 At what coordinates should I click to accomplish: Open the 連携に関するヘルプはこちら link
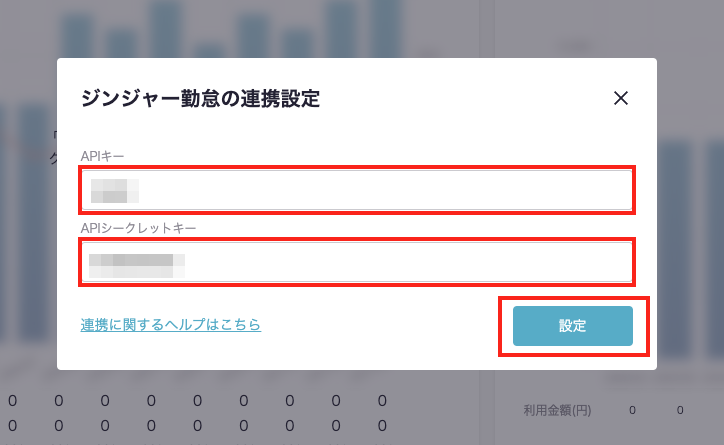click(x=171, y=325)
